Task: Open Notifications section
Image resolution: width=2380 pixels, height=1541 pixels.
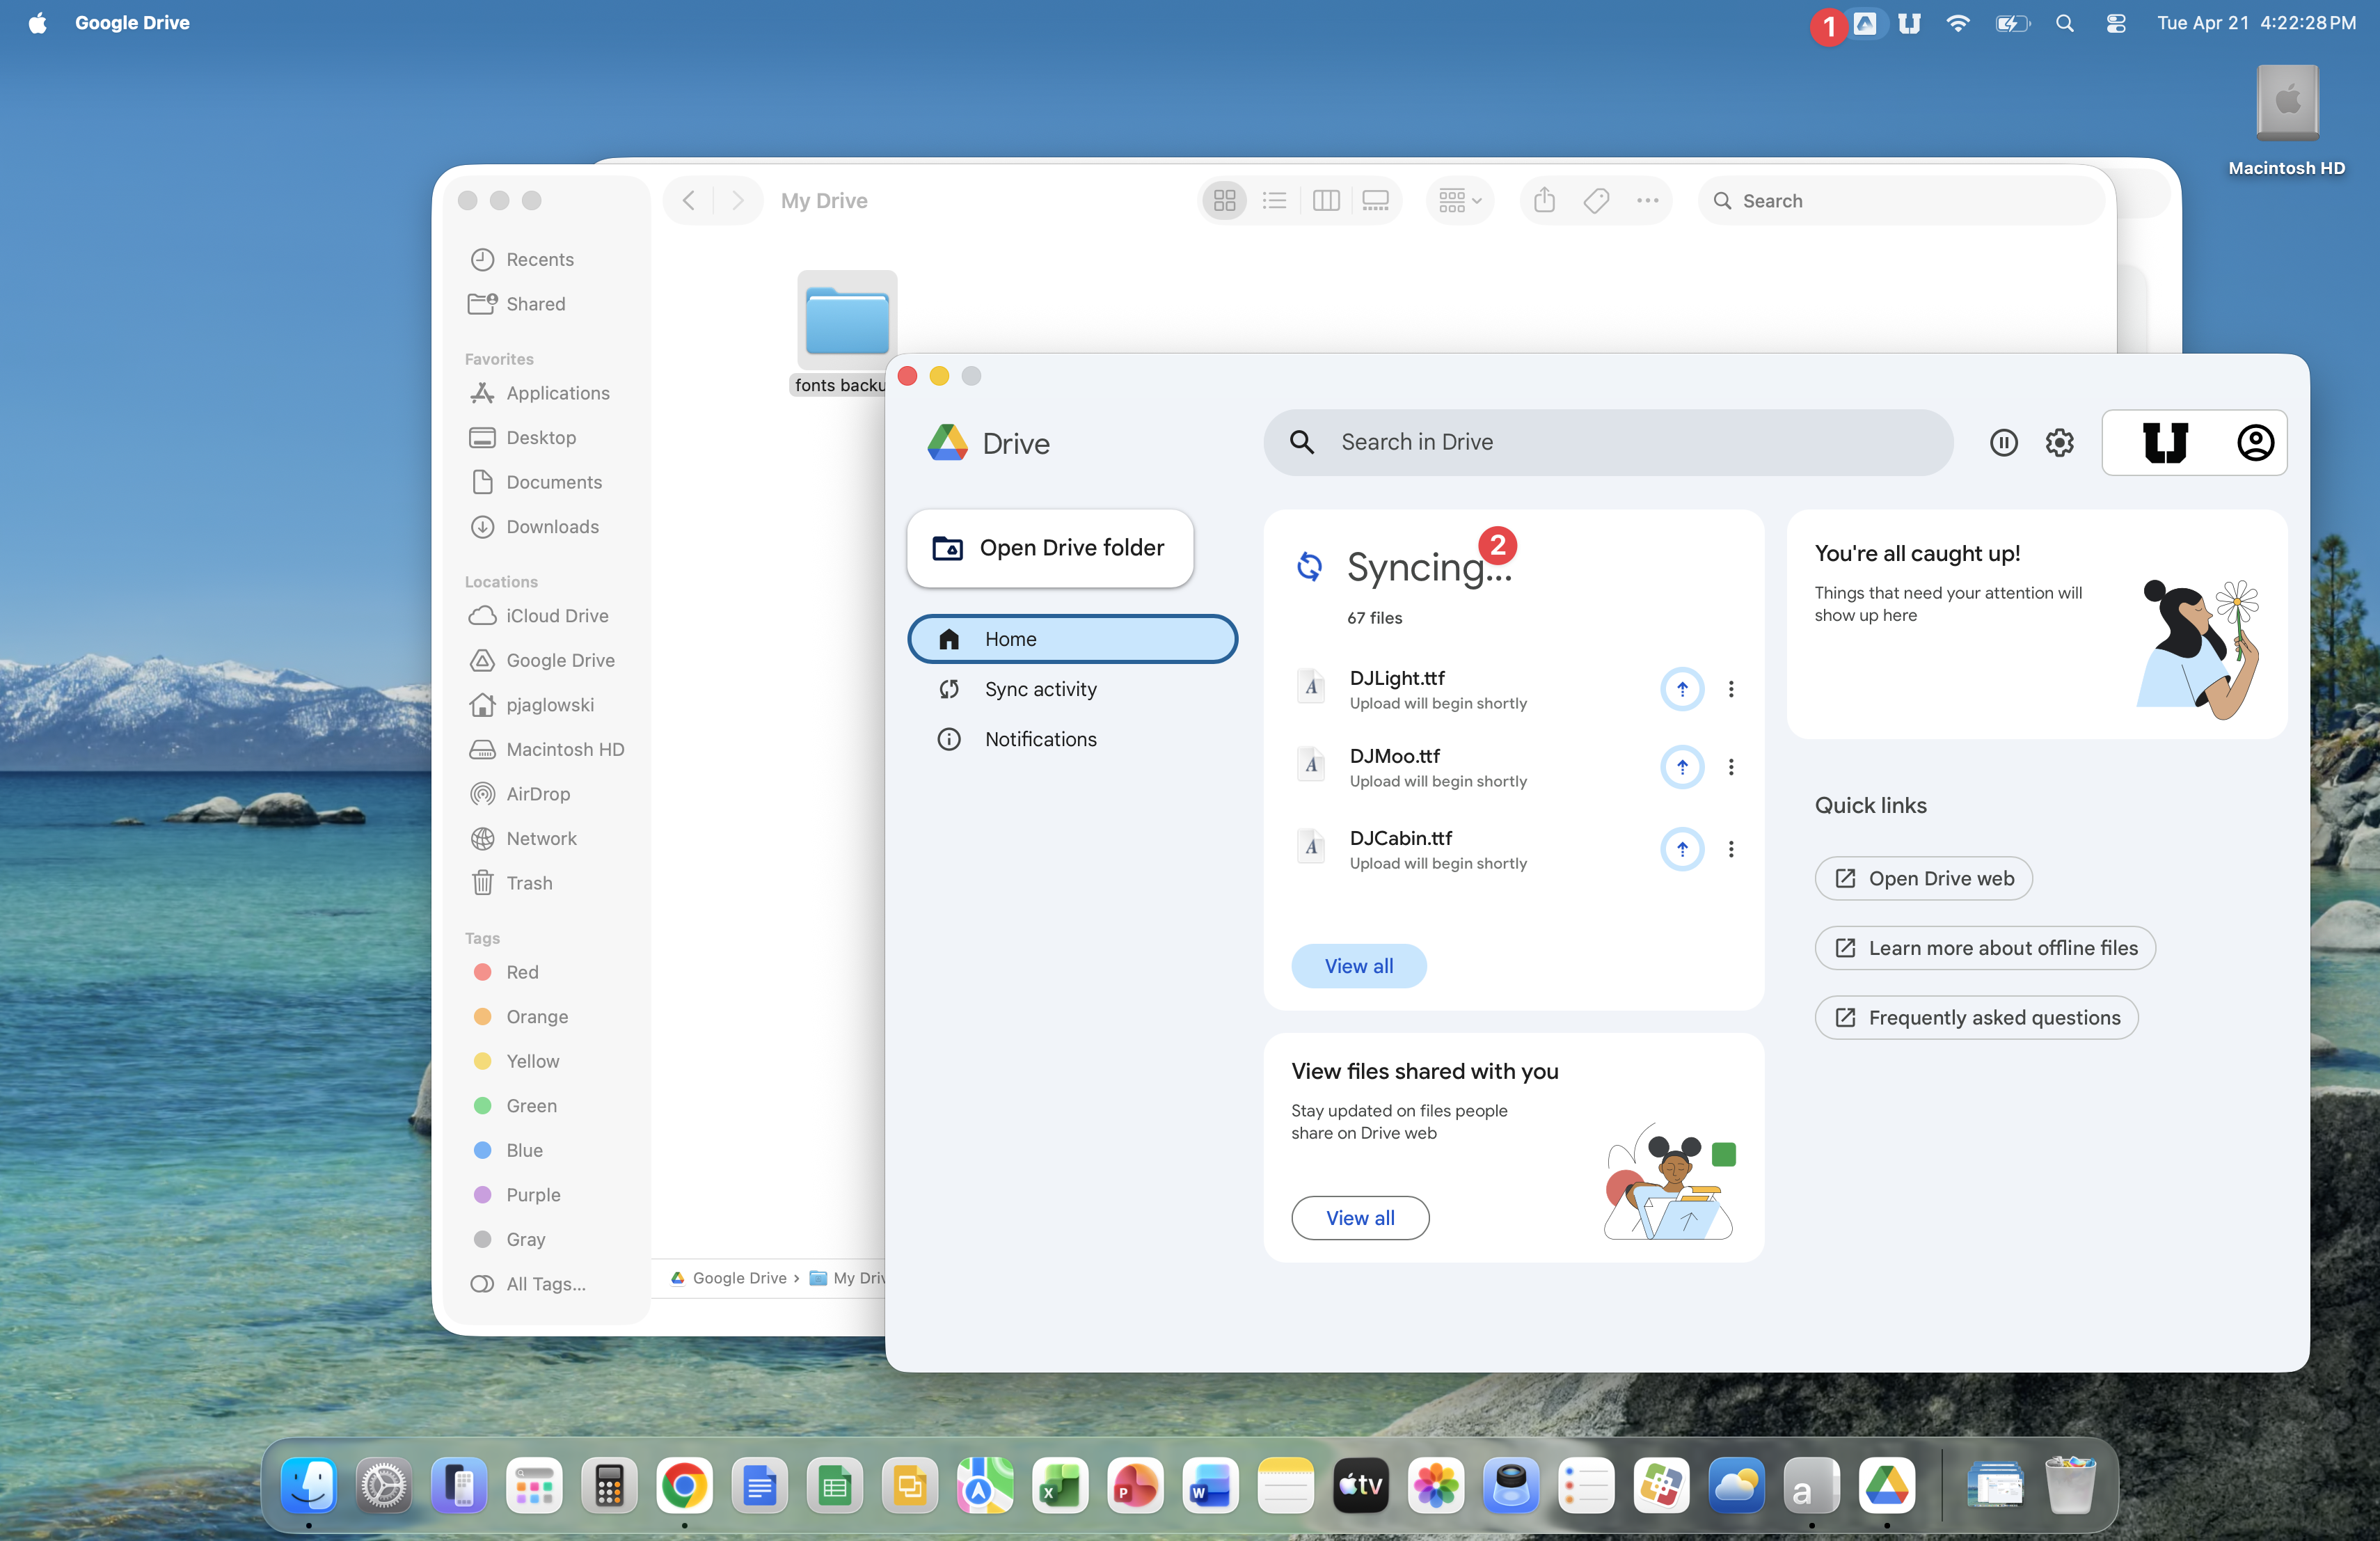Action: [1040, 739]
